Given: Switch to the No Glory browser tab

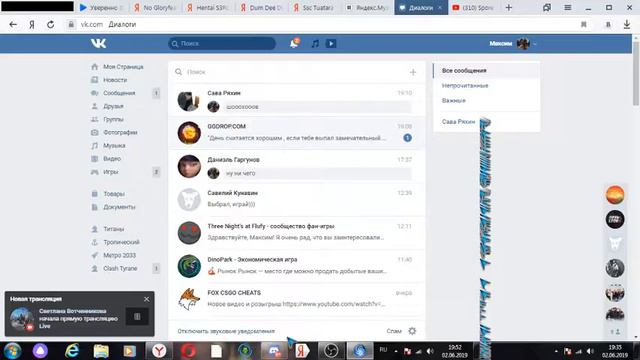Looking at the screenshot, I should (x=156, y=7).
